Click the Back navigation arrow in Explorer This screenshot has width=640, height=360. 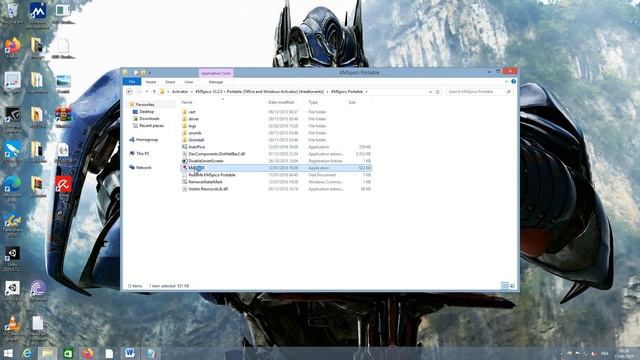(x=129, y=92)
